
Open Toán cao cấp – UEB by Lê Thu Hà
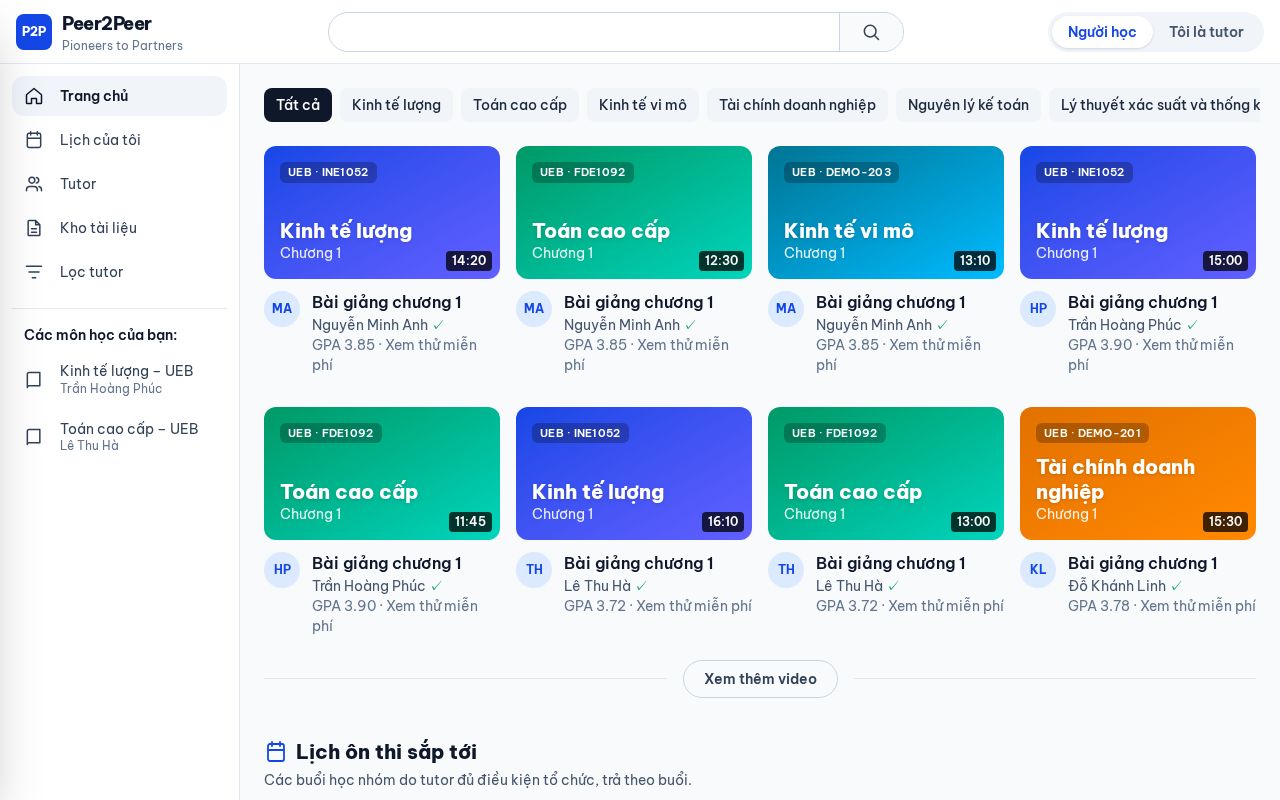pos(119,437)
